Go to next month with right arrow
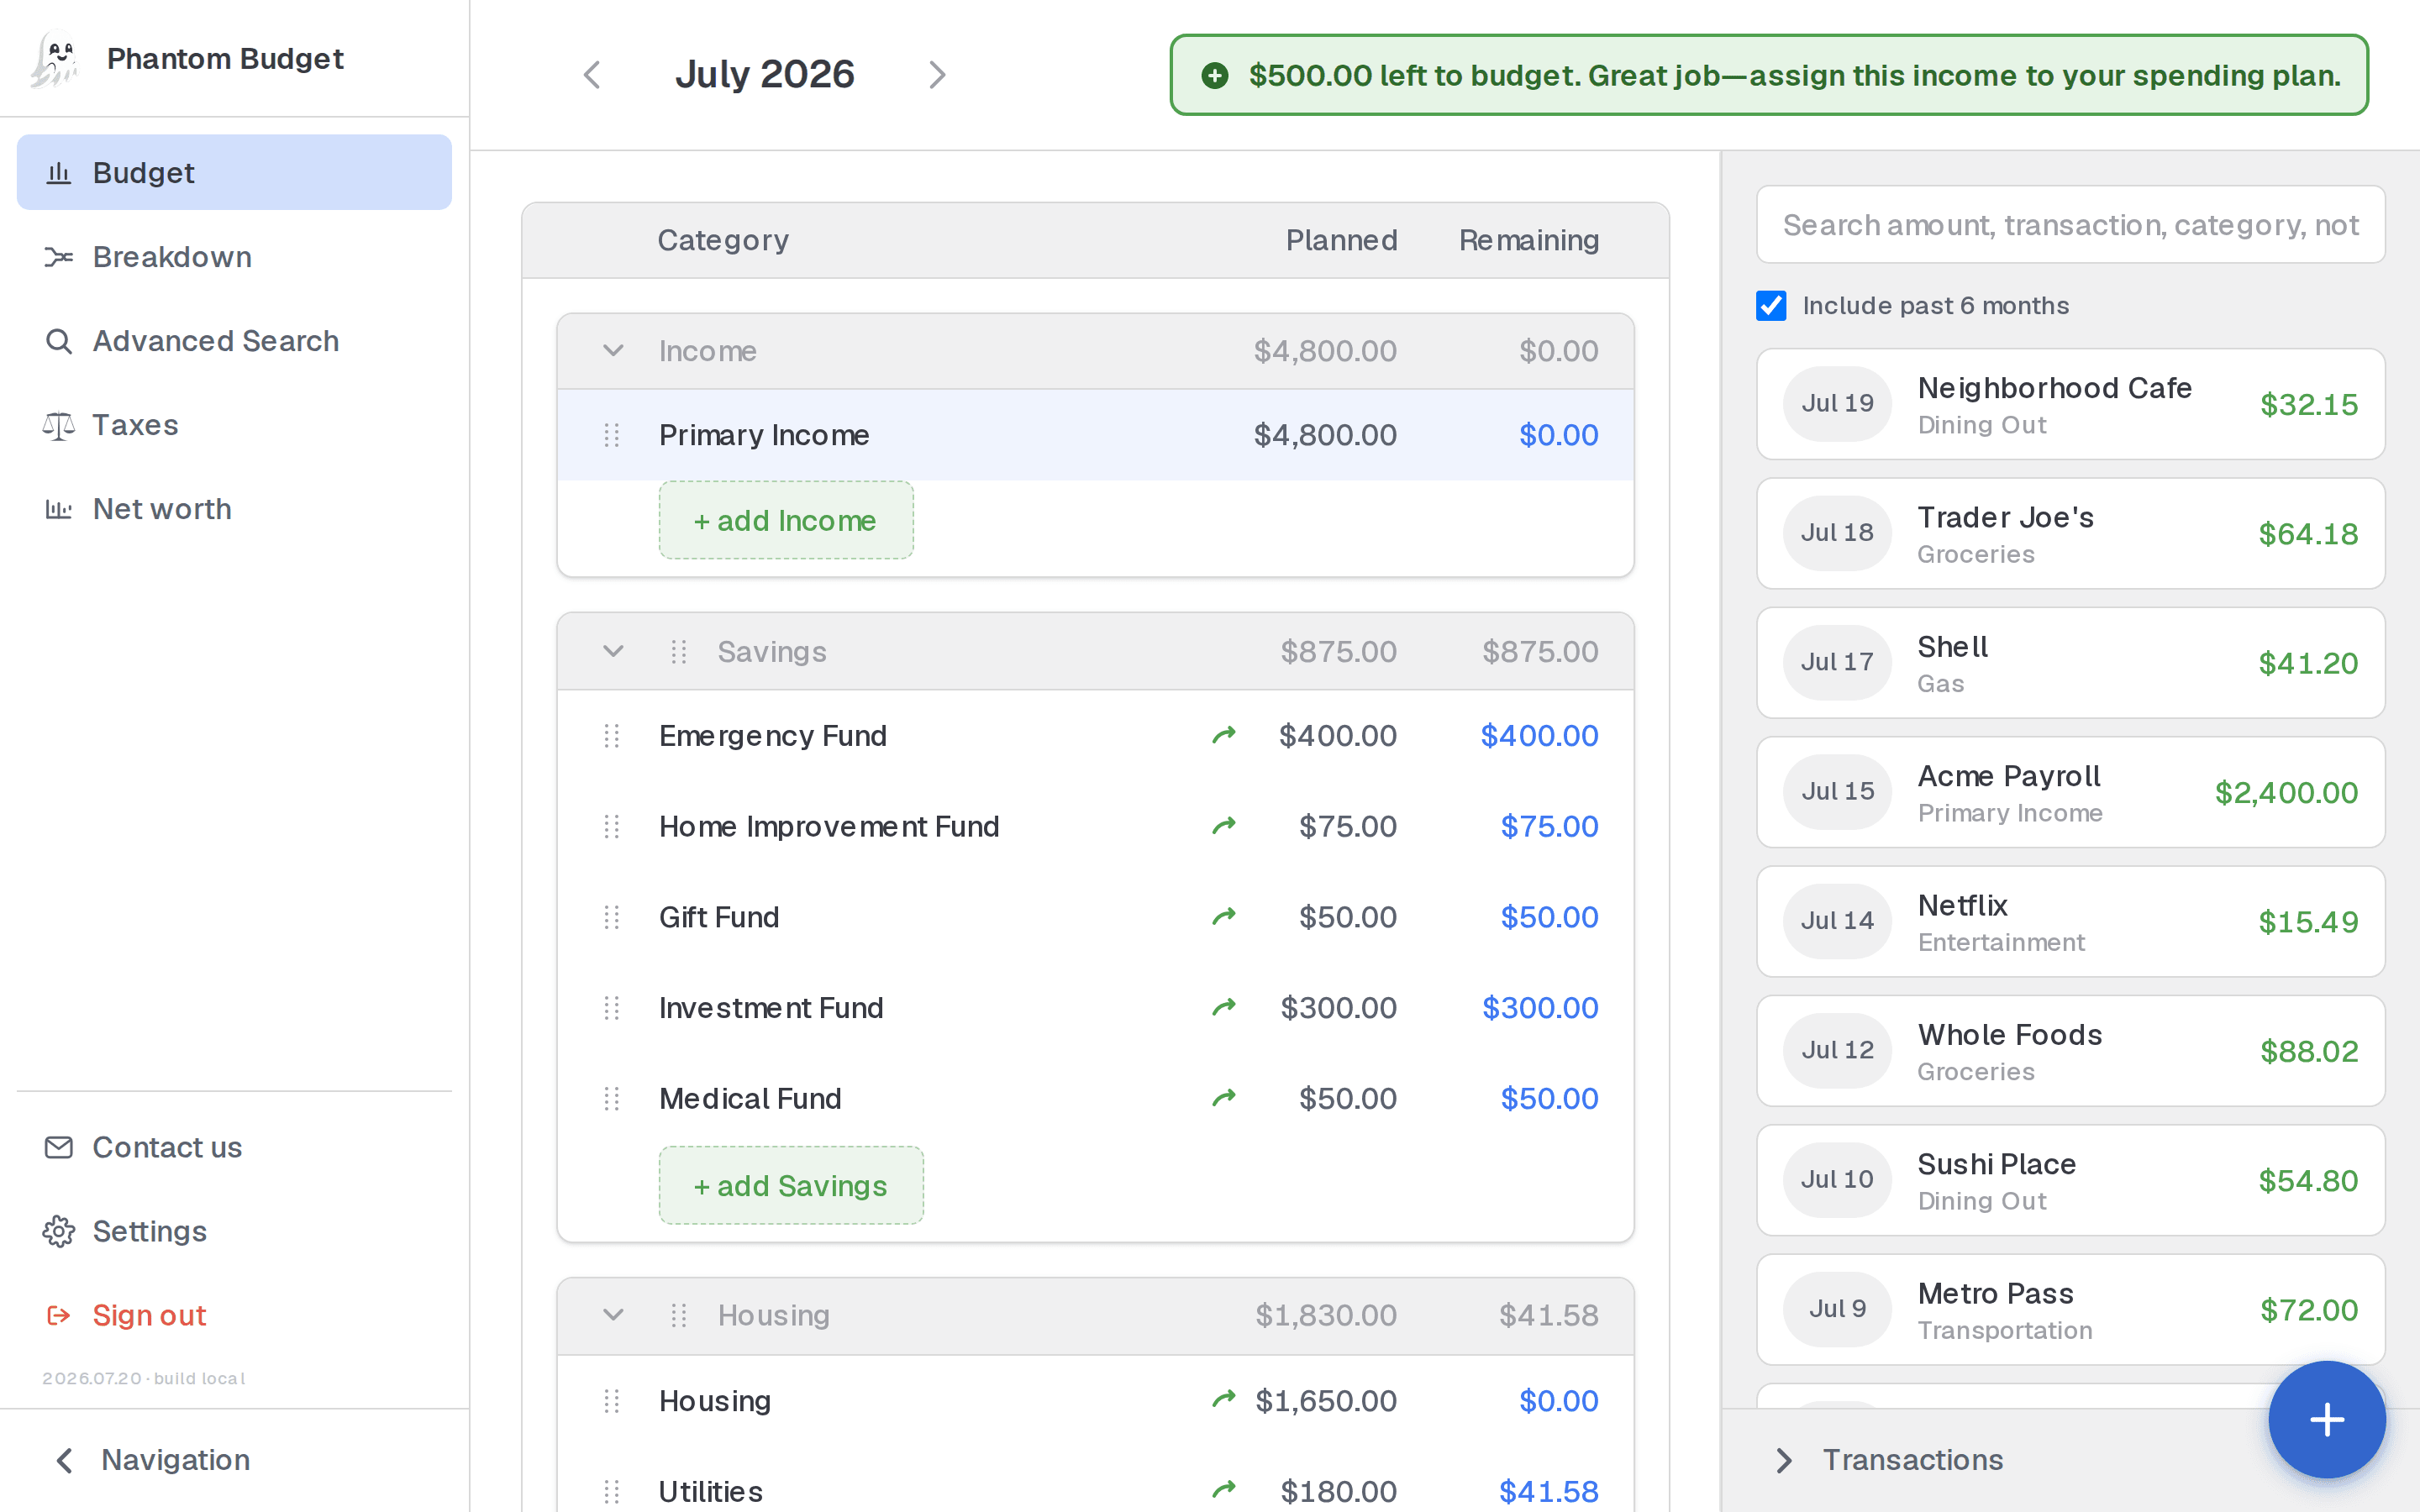The width and height of the screenshot is (2420, 1512). click(937, 75)
